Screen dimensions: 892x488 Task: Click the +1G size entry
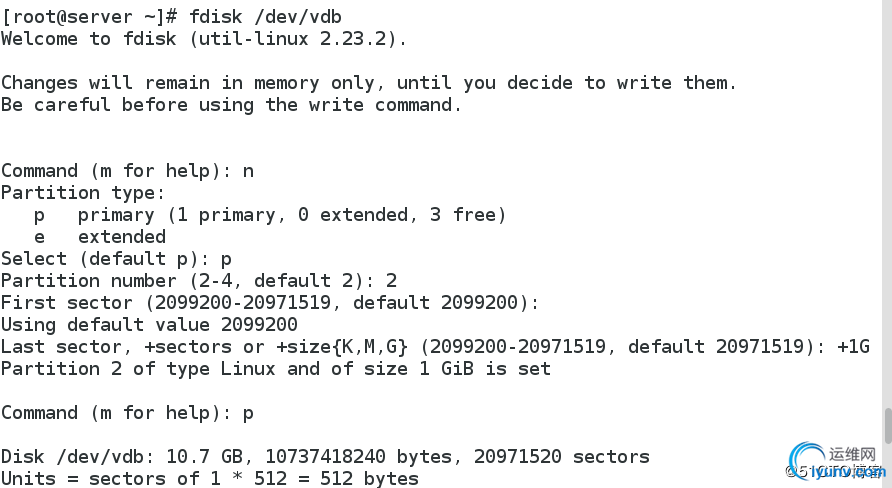[853, 346]
